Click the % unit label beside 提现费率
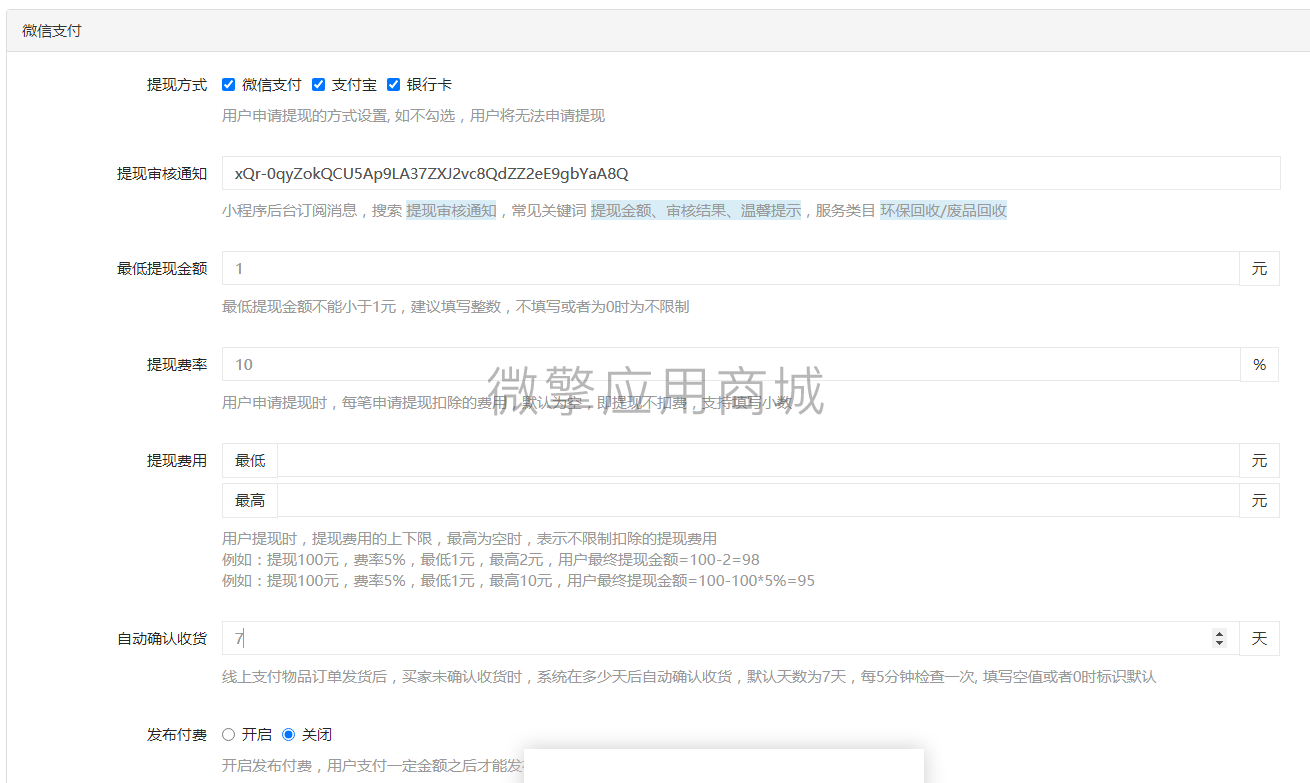The image size is (1310, 783). point(1259,364)
